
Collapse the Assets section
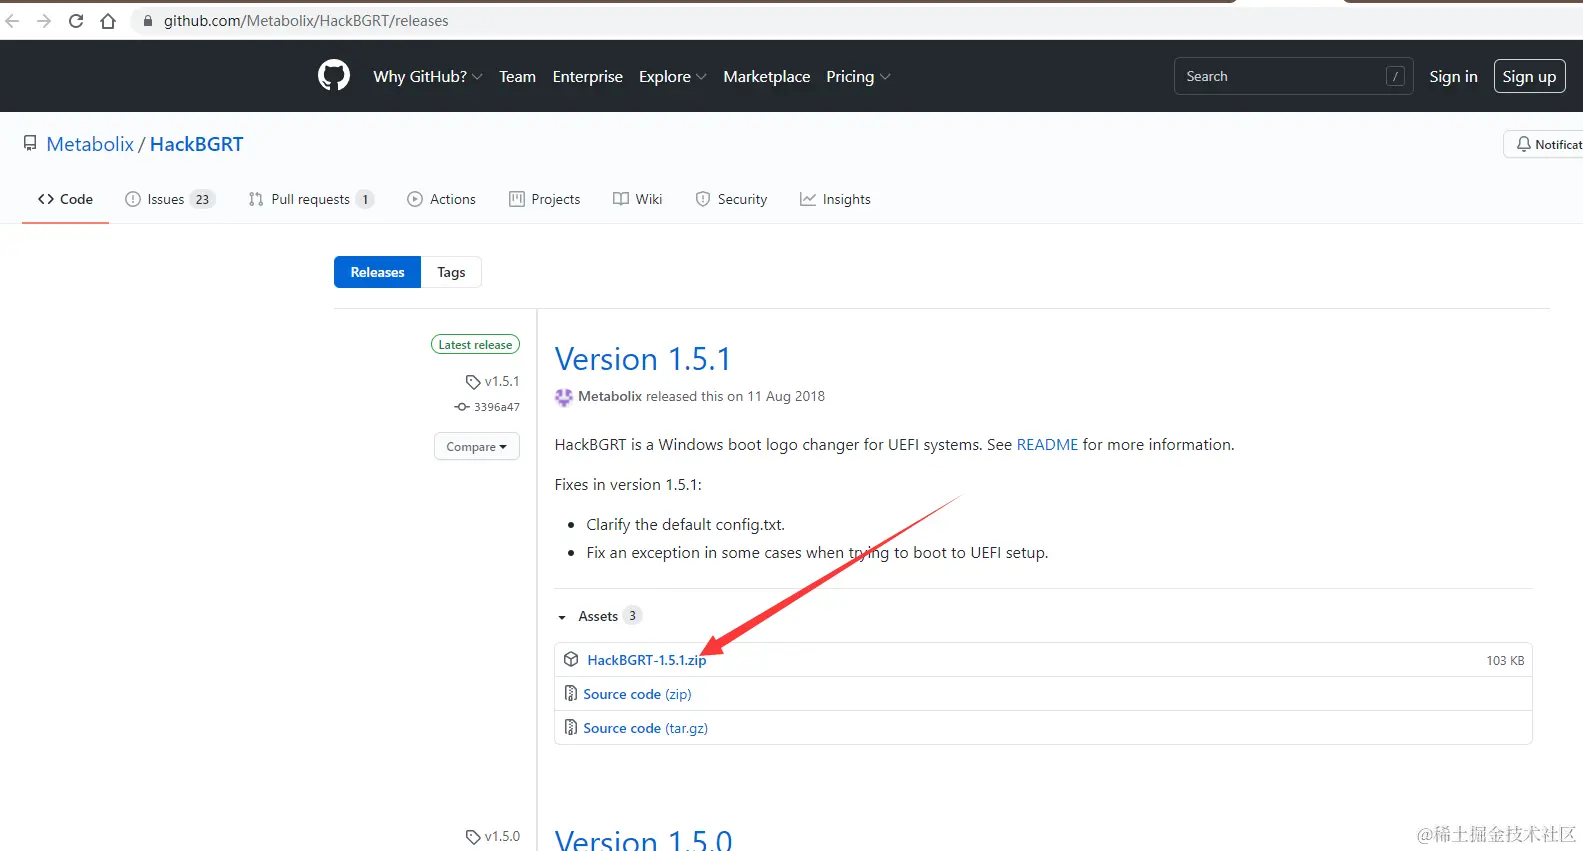[562, 617]
